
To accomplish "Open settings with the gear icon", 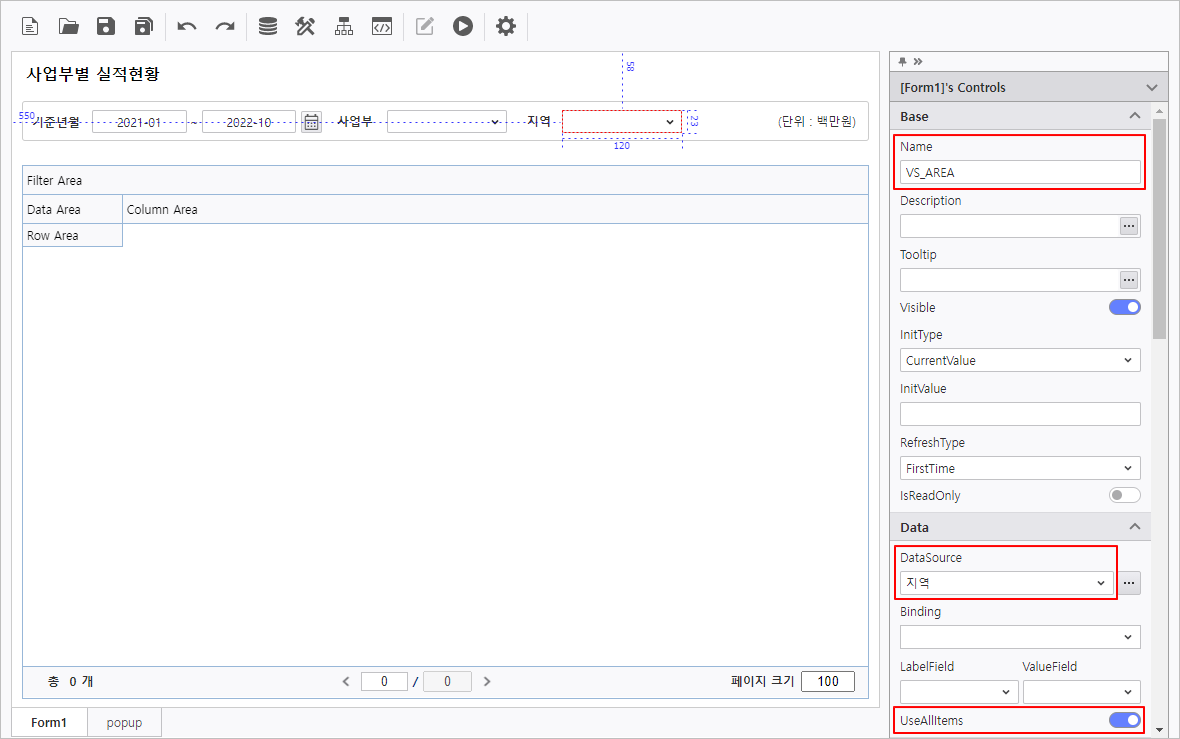I will pos(506,27).
